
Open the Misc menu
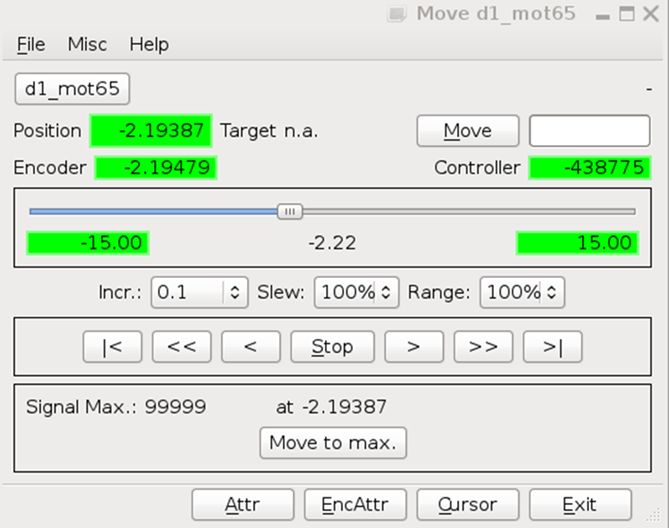coord(87,44)
